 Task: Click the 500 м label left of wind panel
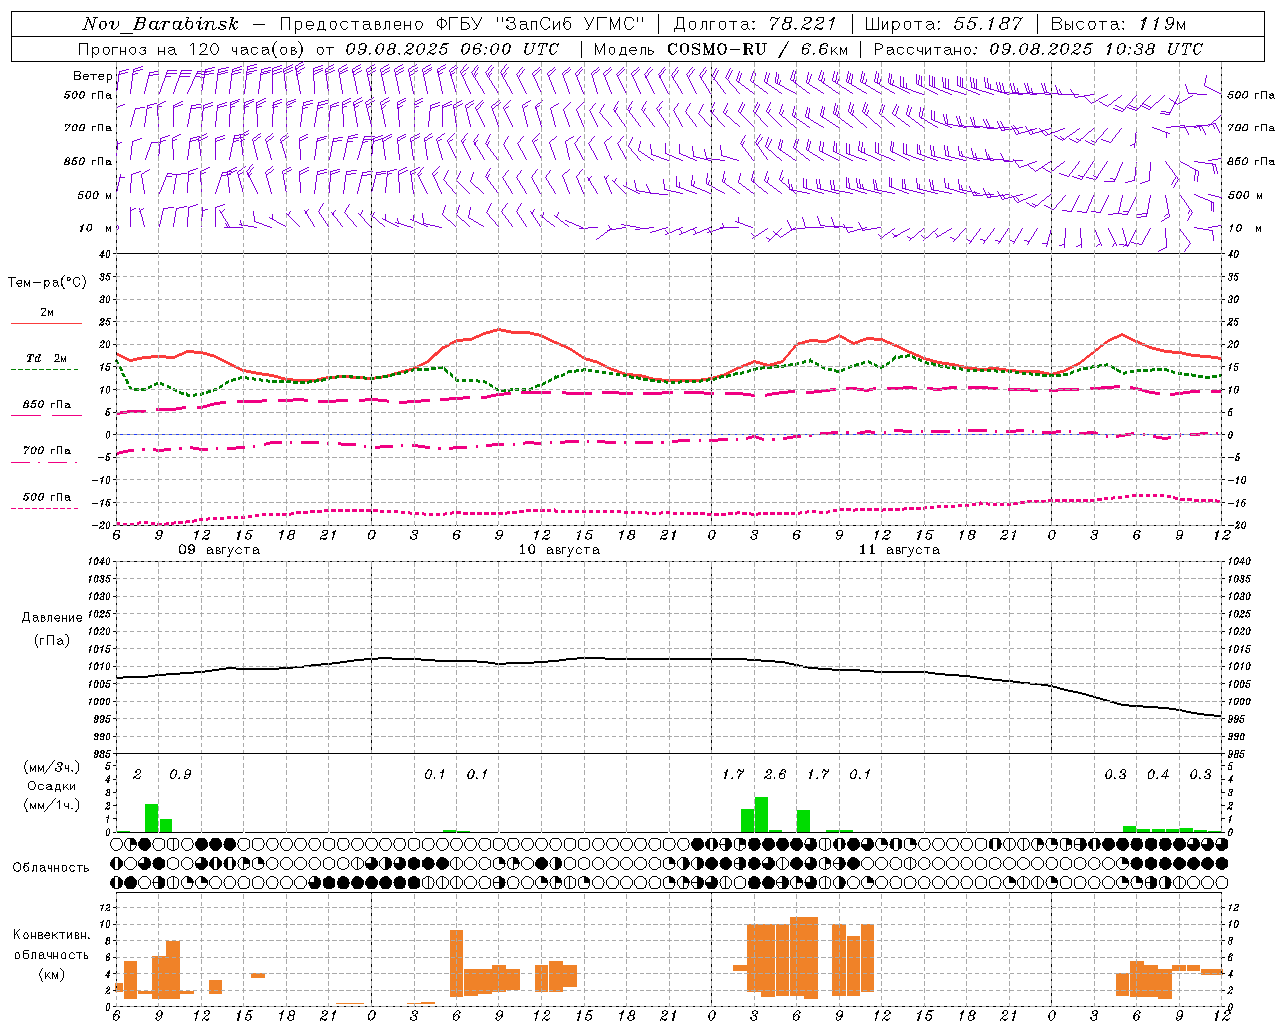95,195
